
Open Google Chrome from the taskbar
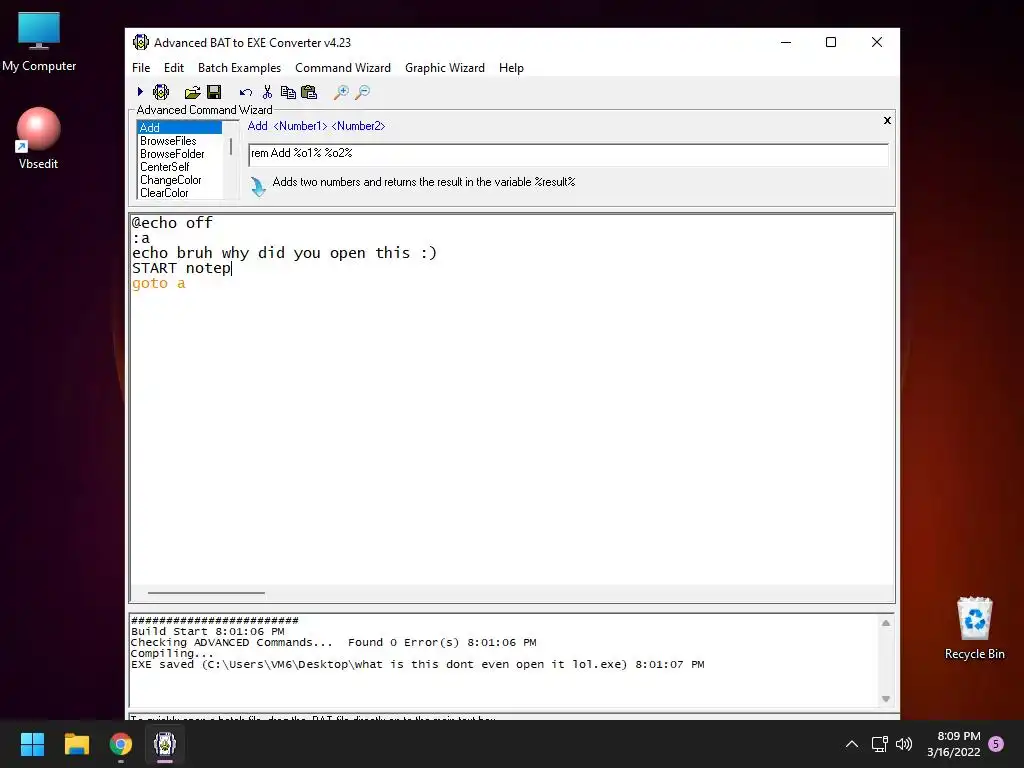(x=121, y=744)
